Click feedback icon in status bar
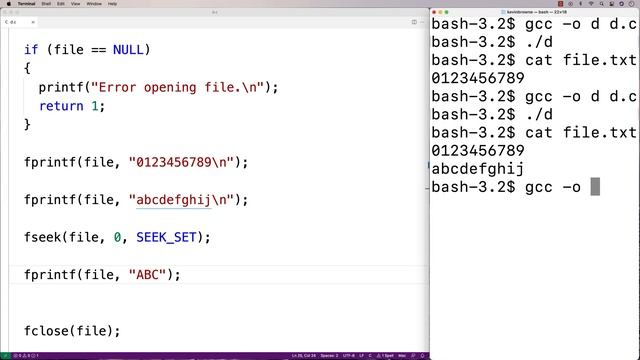The image size is (640, 360). pyautogui.click(x=413, y=356)
